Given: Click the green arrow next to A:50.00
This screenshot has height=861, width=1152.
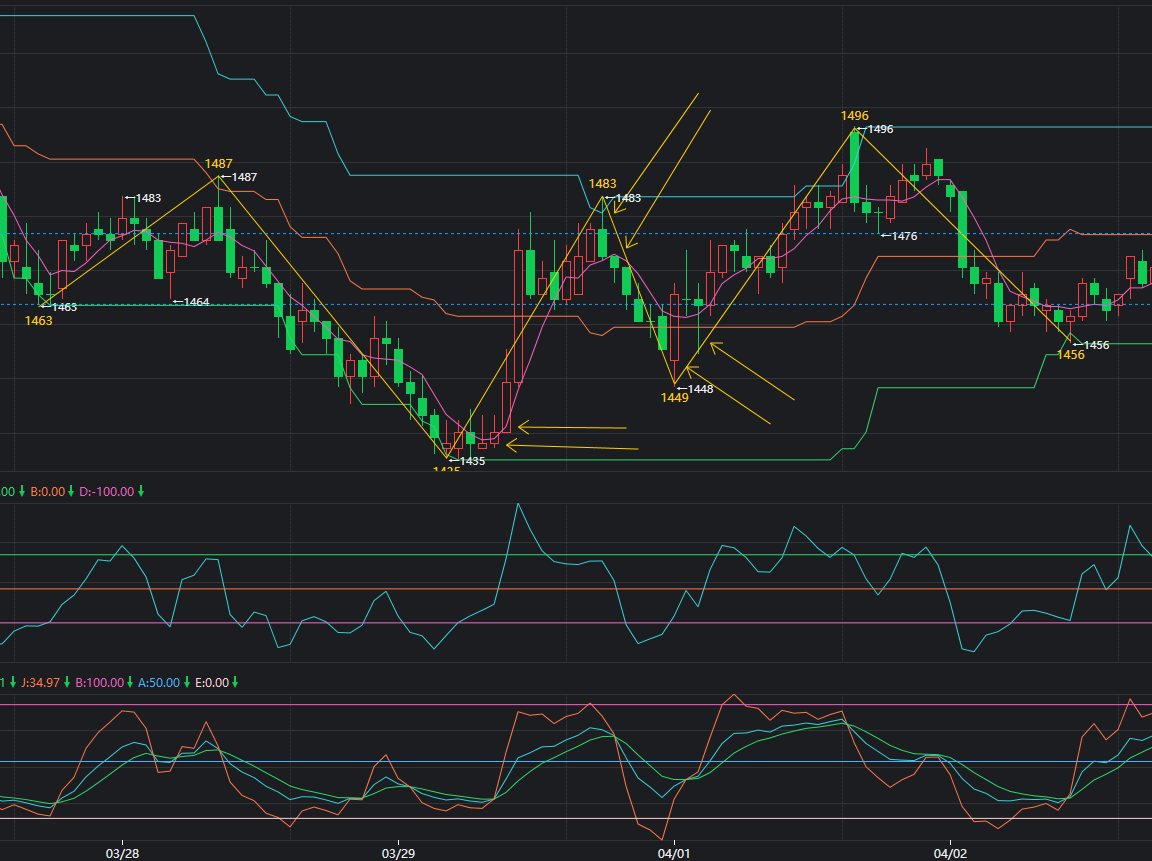Looking at the screenshot, I should click(186, 683).
